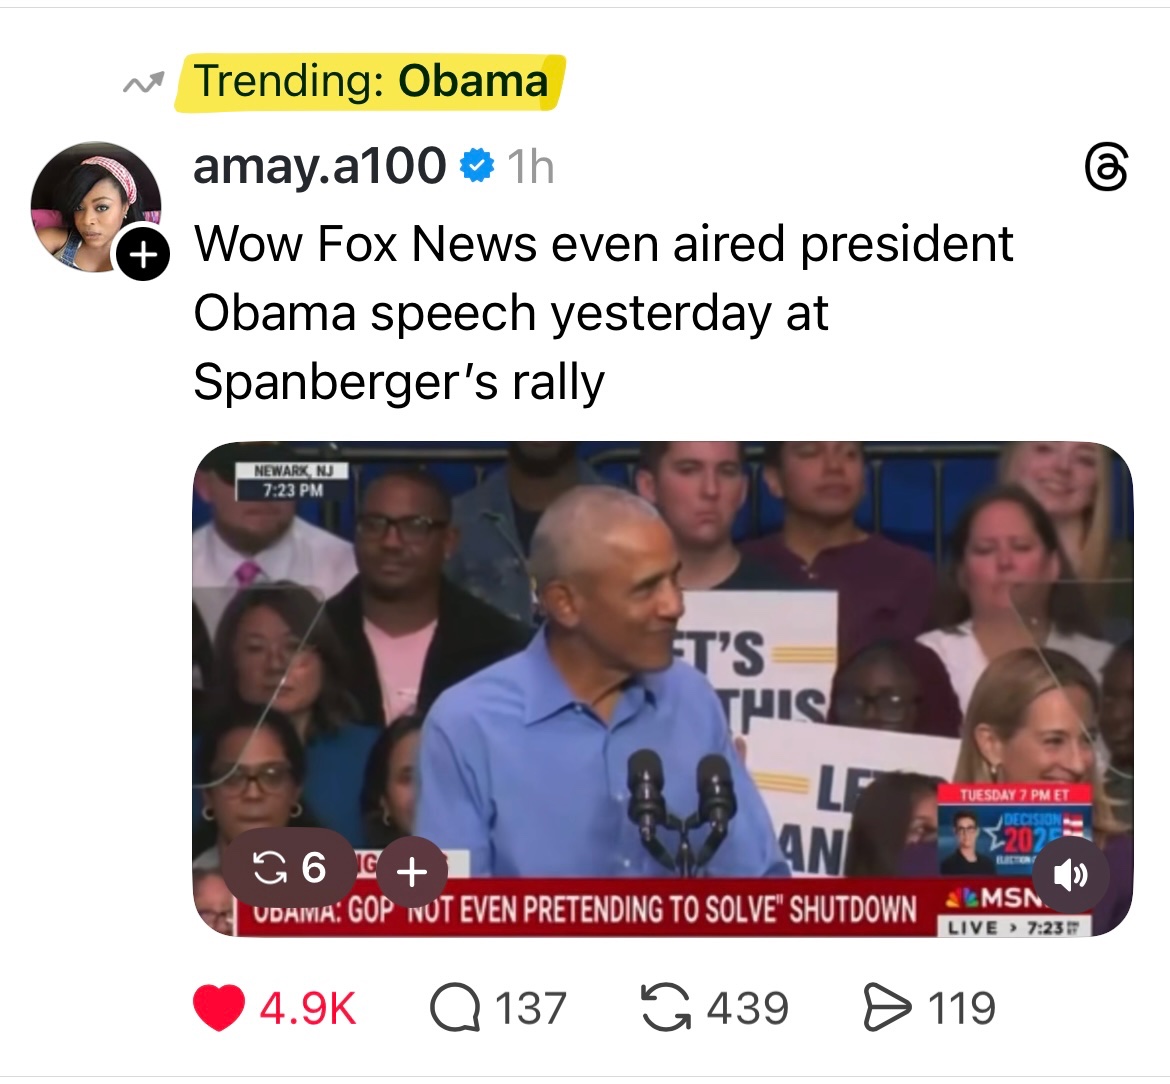
Task: Follow amay.a100 via avatar plus button
Action: coord(143,255)
